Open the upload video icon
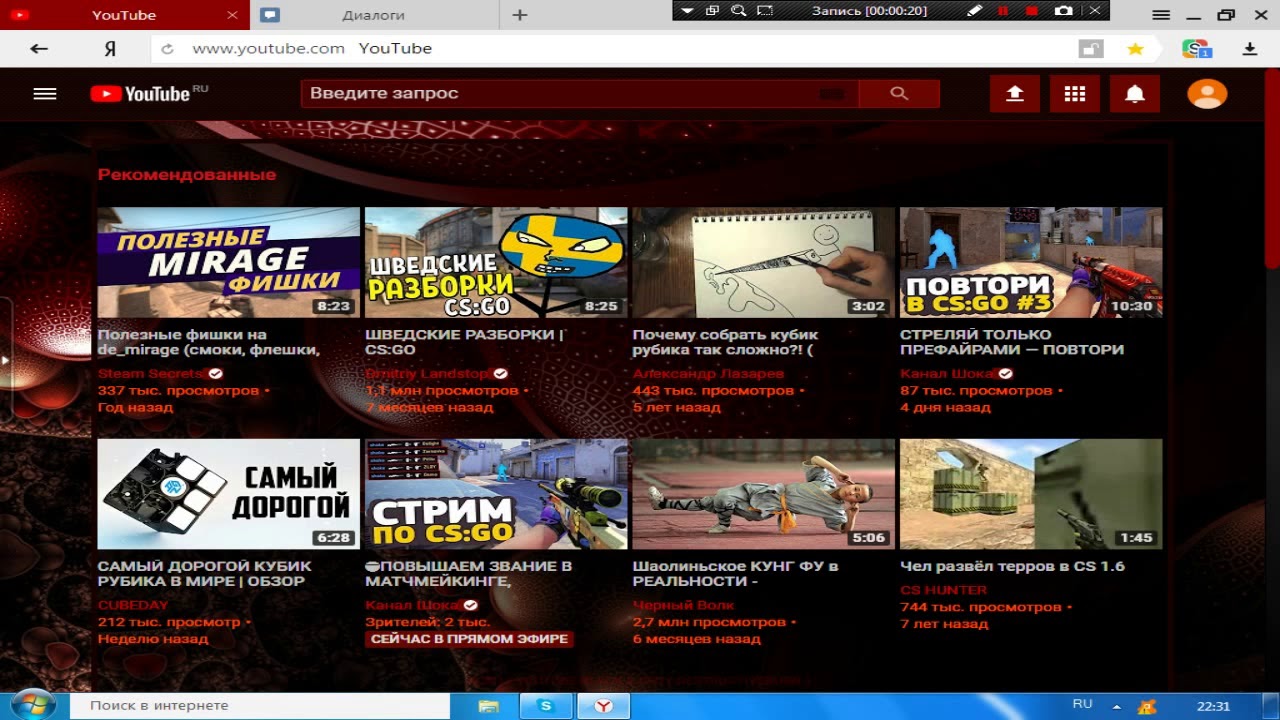The height and width of the screenshot is (720, 1280). pos(1015,93)
